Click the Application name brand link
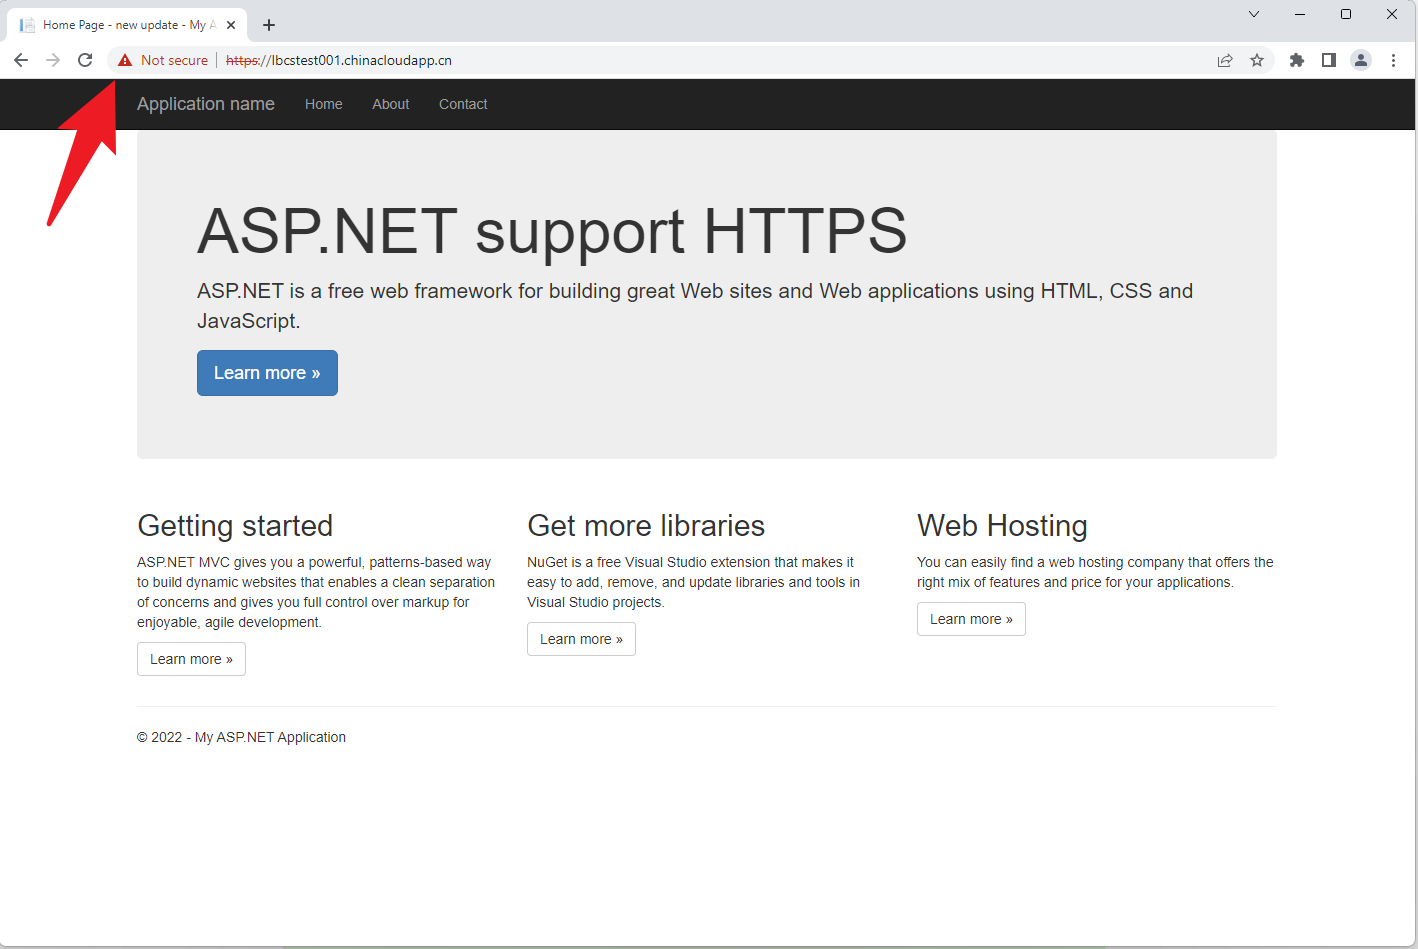The width and height of the screenshot is (1418, 949). coord(206,104)
